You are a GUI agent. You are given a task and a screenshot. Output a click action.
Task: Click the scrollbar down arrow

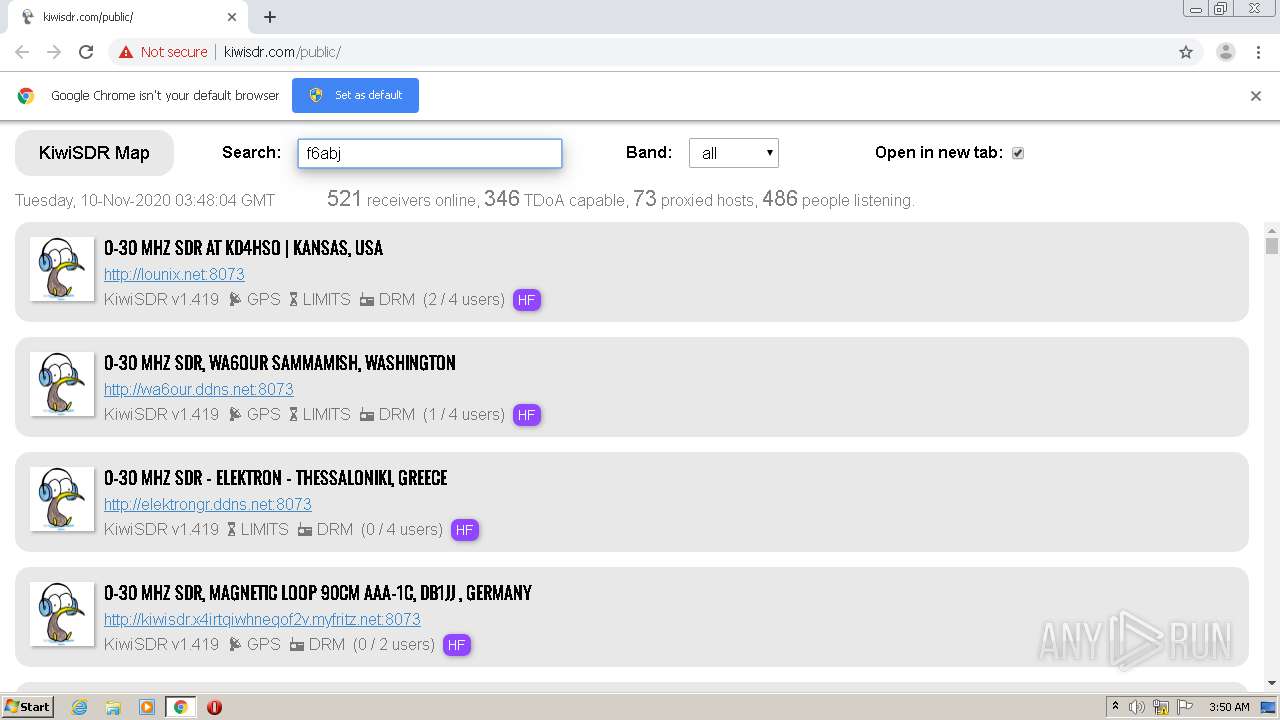pos(1272,683)
